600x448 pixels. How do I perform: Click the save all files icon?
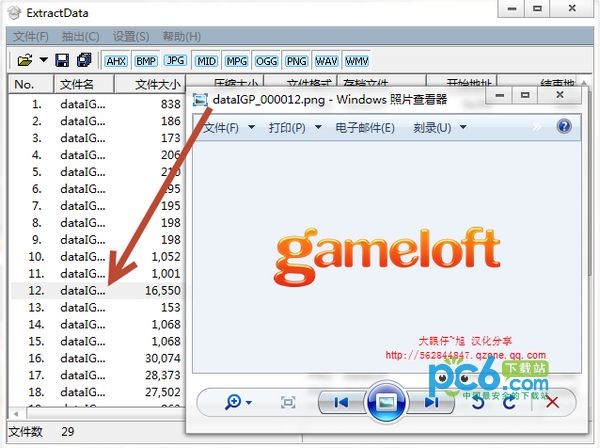pyautogui.click(x=84, y=60)
